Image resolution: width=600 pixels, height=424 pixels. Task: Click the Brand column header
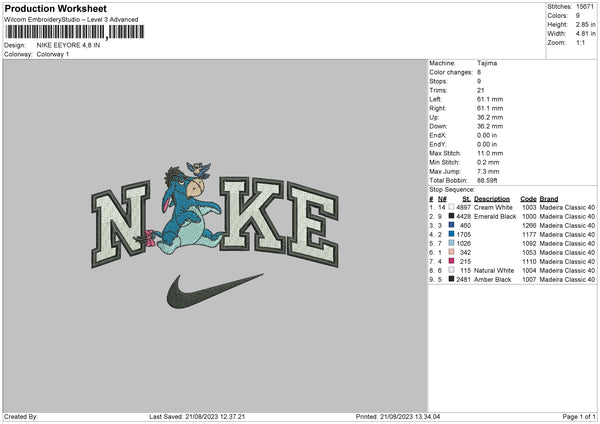[x=549, y=199]
